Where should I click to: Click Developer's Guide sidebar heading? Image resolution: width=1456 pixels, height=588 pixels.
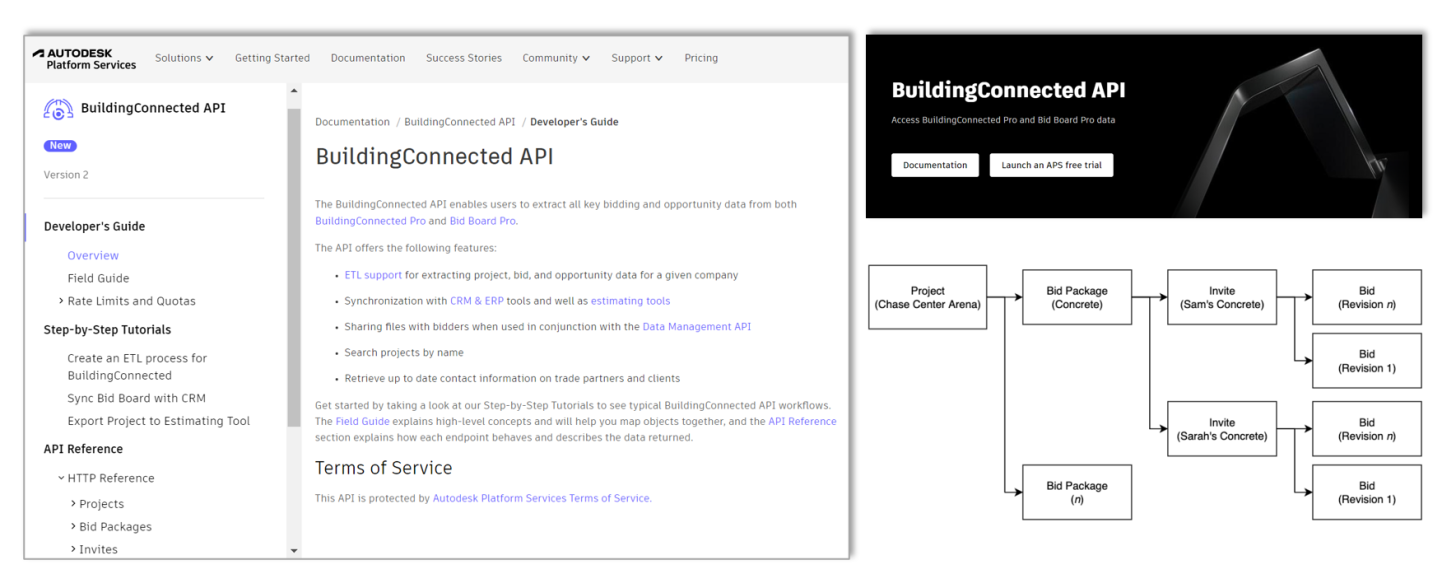click(94, 227)
